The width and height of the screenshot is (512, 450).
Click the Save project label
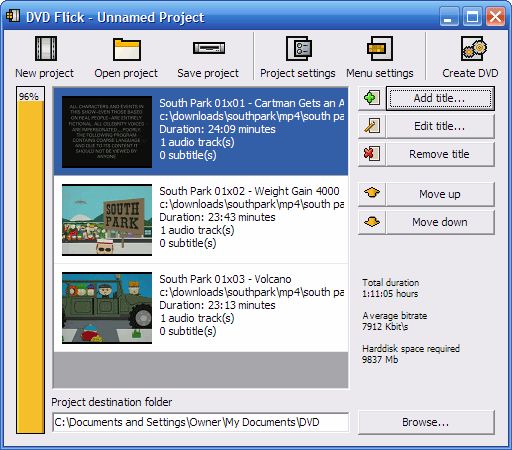pyautogui.click(x=208, y=73)
